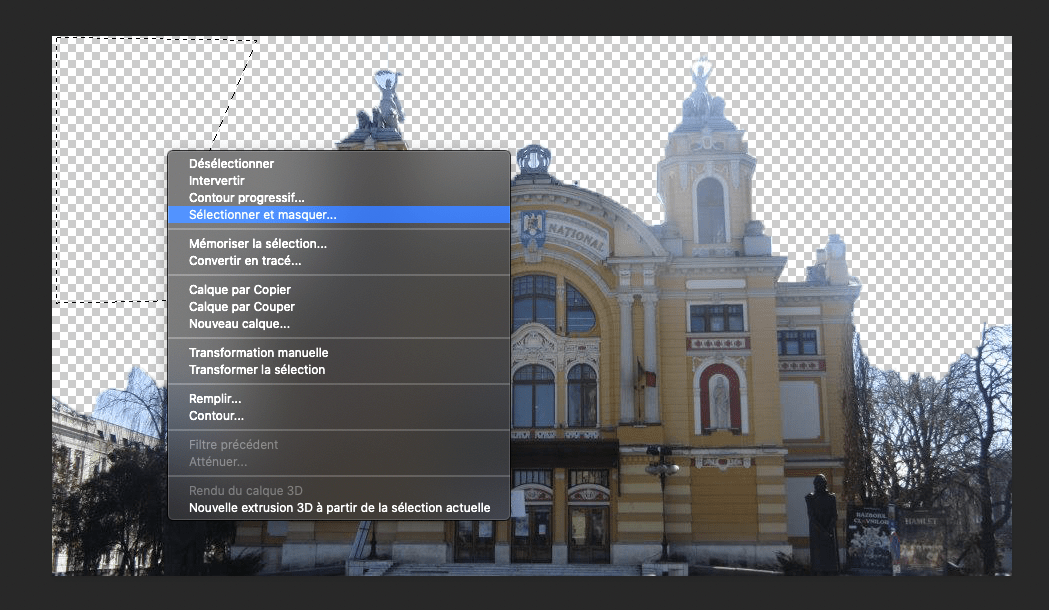Image resolution: width=1049 pixels, height=610 pixels.
Task: Choose Désélectionner from the context menu
Action: (x=230, y=163)
